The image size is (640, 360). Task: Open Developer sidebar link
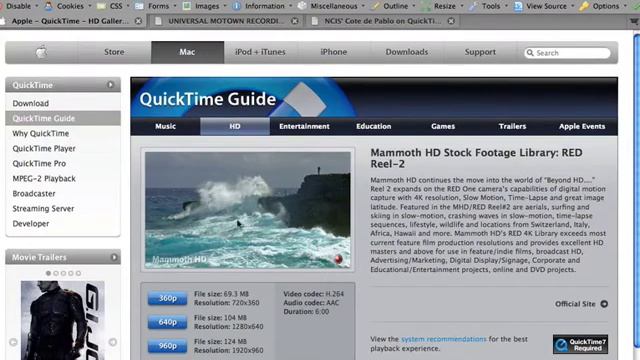(31, 224)
